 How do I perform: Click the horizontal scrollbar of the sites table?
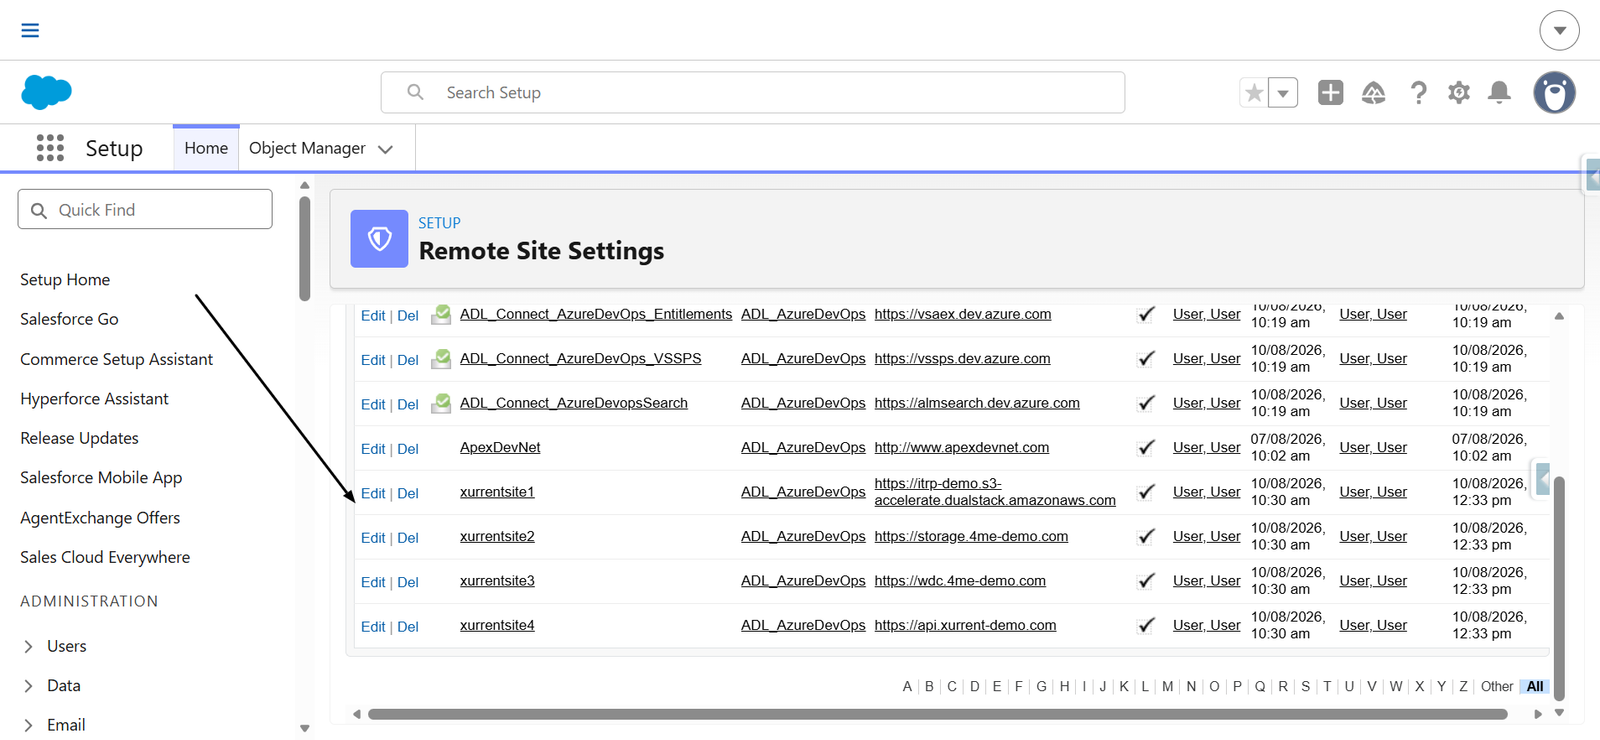(937, 714)
